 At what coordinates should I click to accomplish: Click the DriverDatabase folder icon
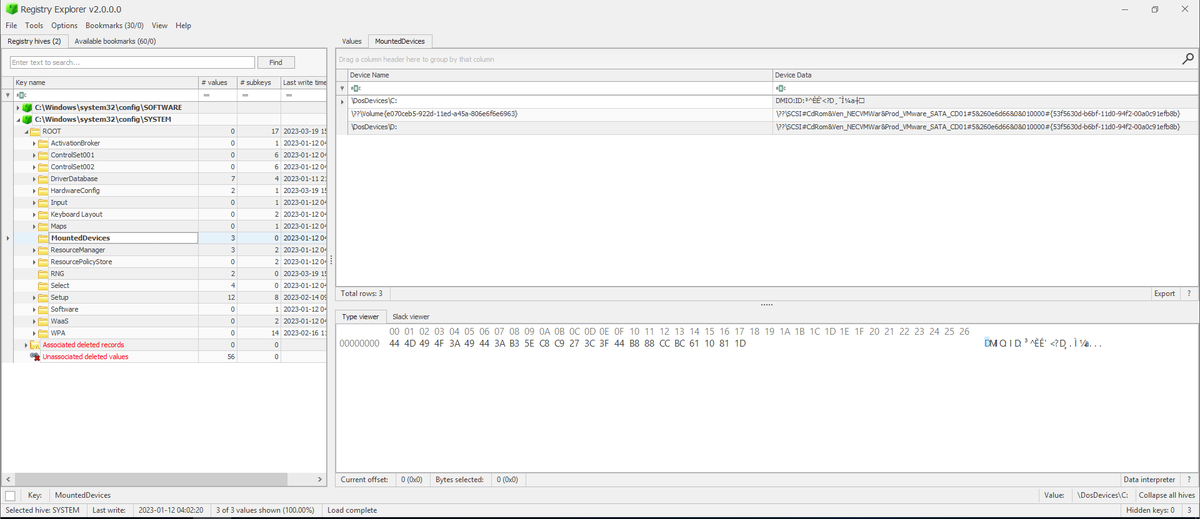coord(44,179)
